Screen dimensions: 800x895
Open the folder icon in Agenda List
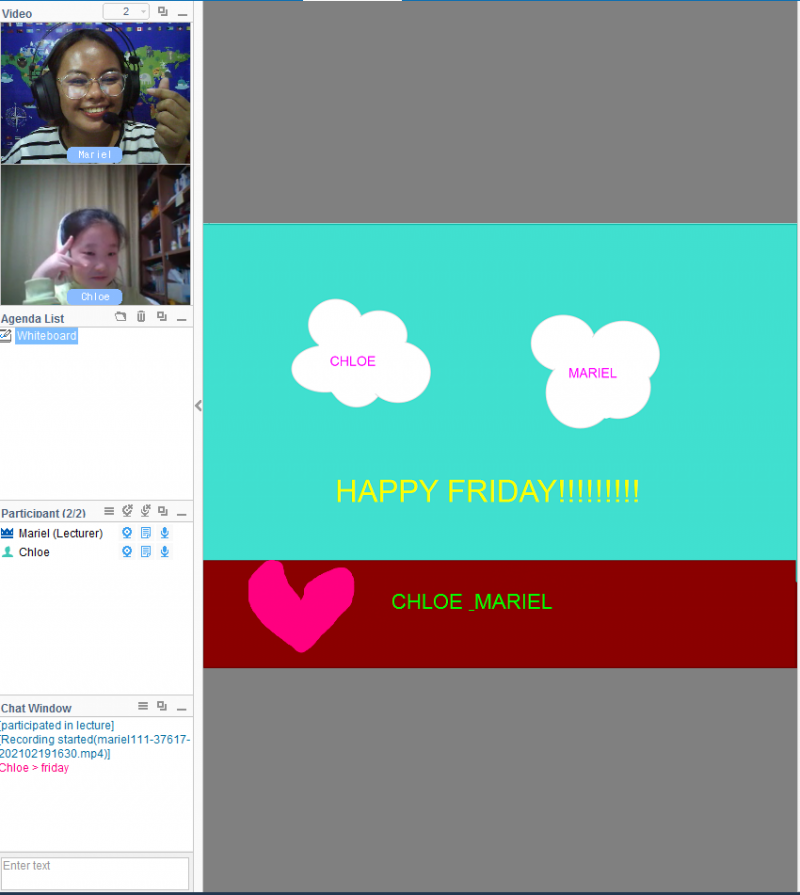click(121, 317)
